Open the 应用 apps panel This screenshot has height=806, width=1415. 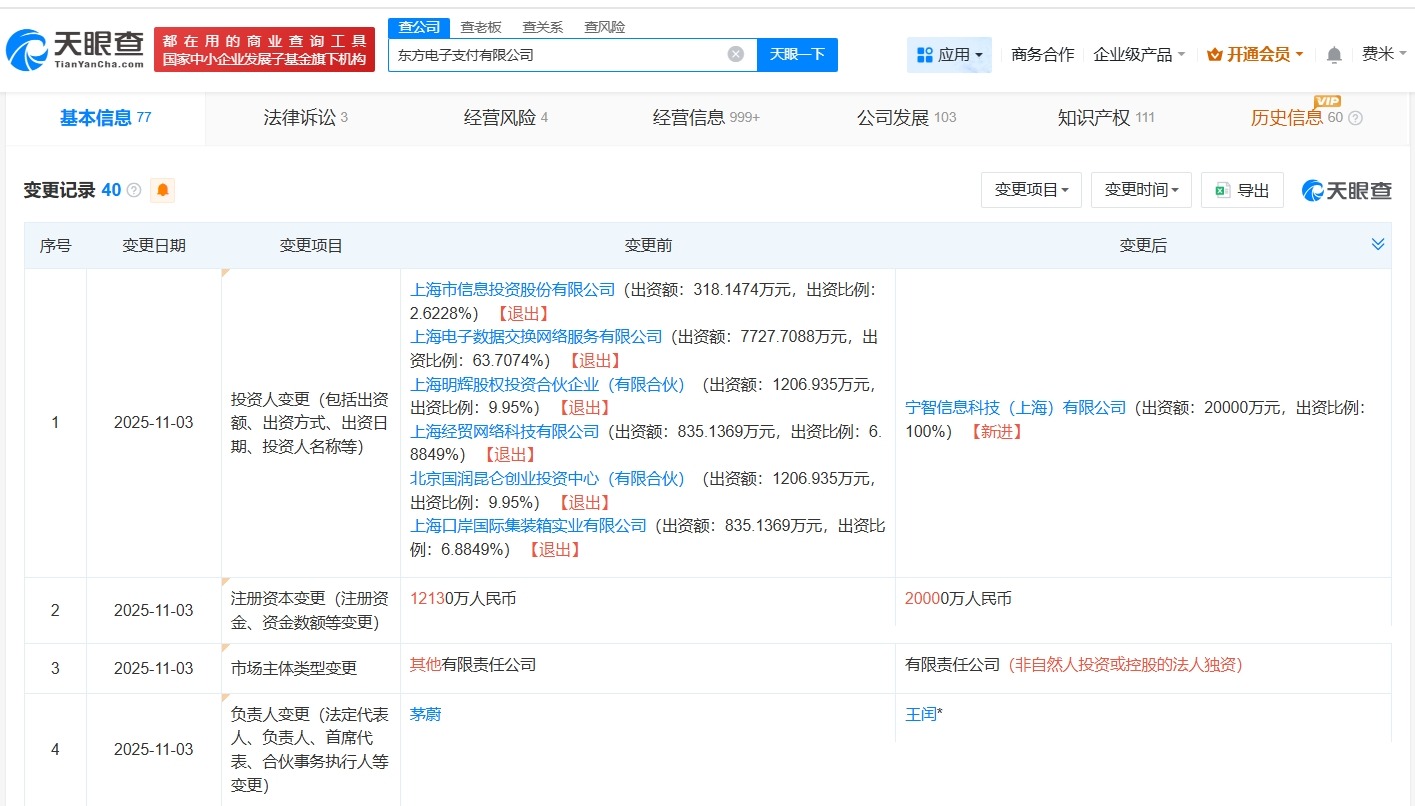coord(949,55)
